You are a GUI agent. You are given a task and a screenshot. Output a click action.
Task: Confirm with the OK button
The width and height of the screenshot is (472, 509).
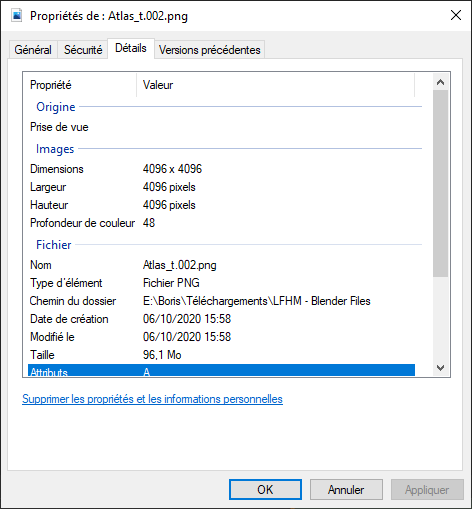tap(265, 490)
